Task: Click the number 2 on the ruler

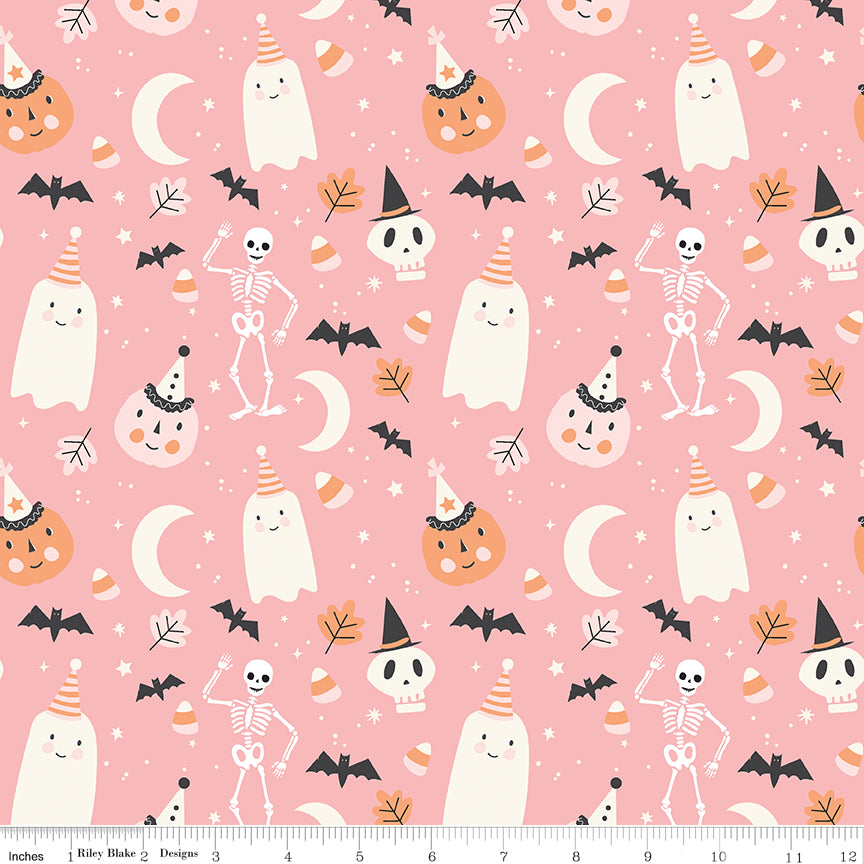Action: coord(143,856)
